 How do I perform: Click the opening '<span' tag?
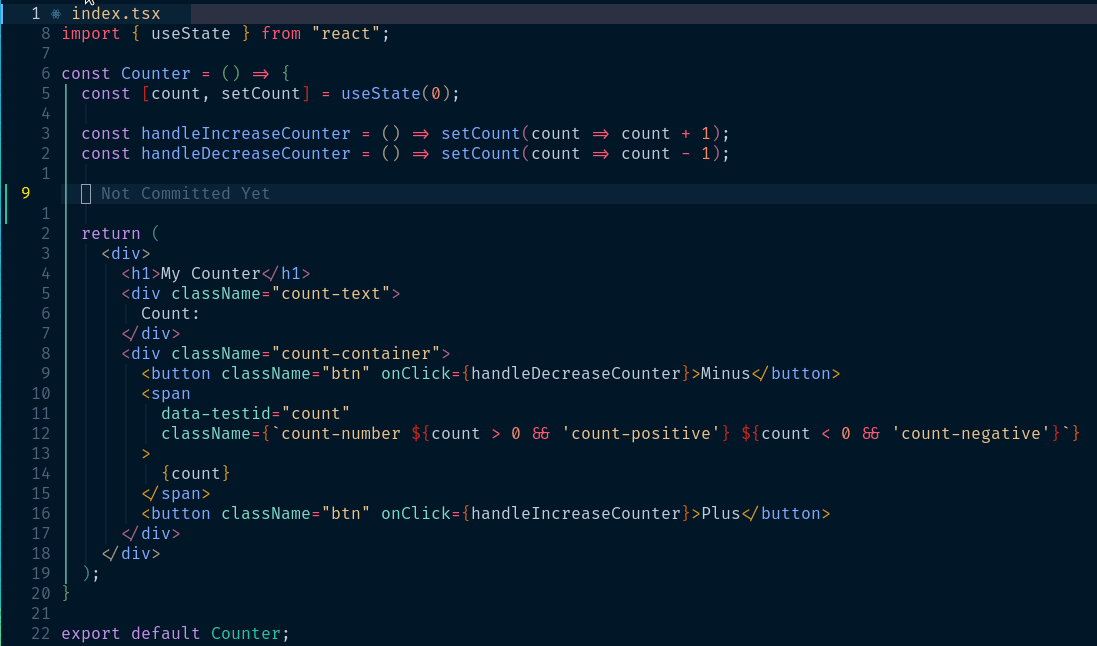click(x=166, y=393)
